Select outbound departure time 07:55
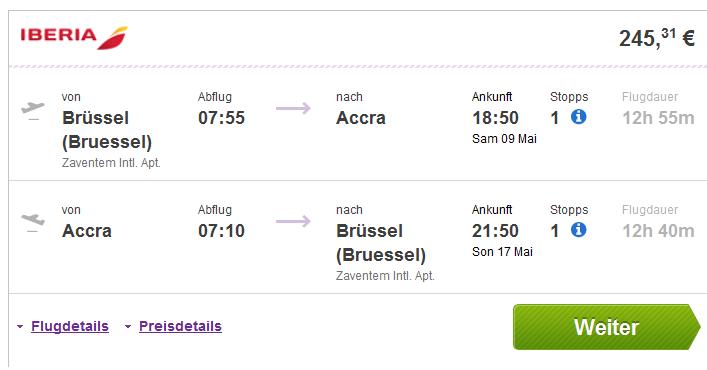 [x=221, y=118]
